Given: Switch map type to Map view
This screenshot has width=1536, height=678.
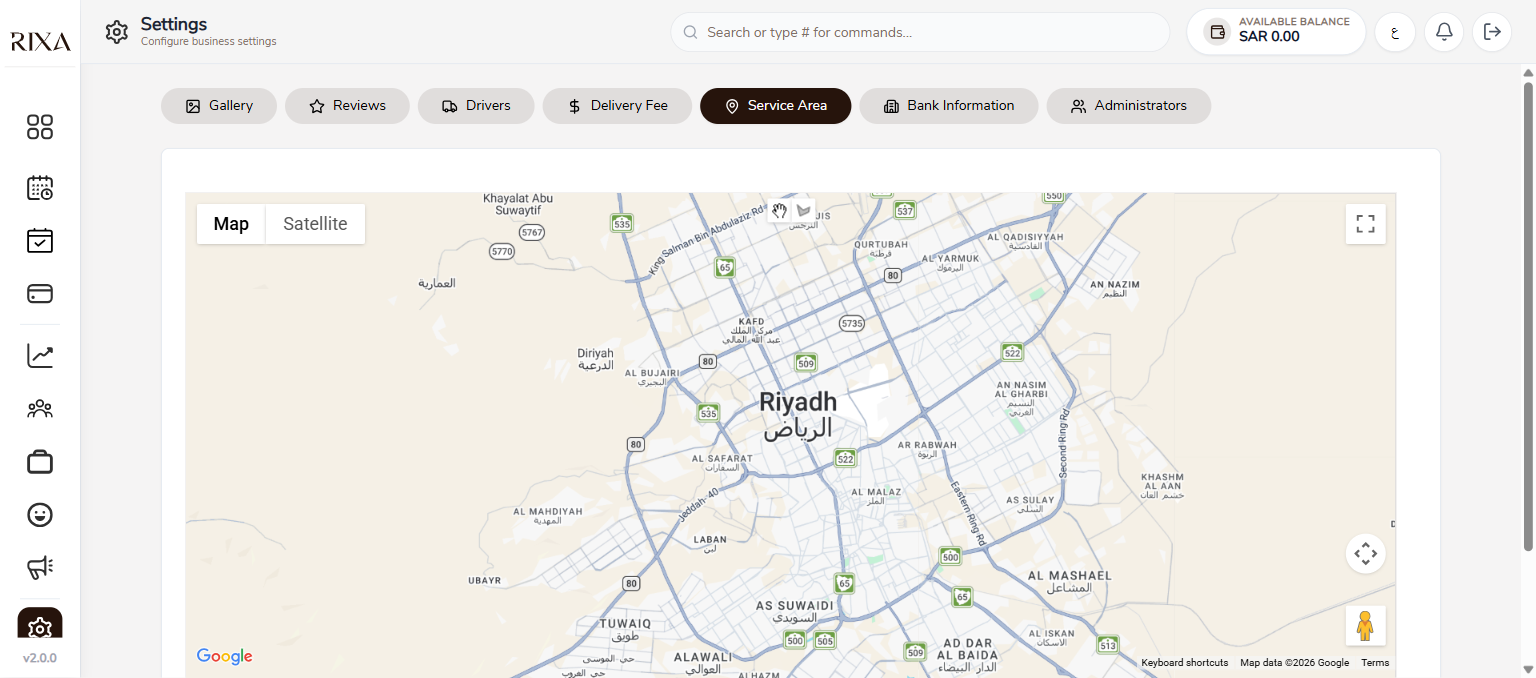Looking at the screenshot, I should (x=231, y=224).
